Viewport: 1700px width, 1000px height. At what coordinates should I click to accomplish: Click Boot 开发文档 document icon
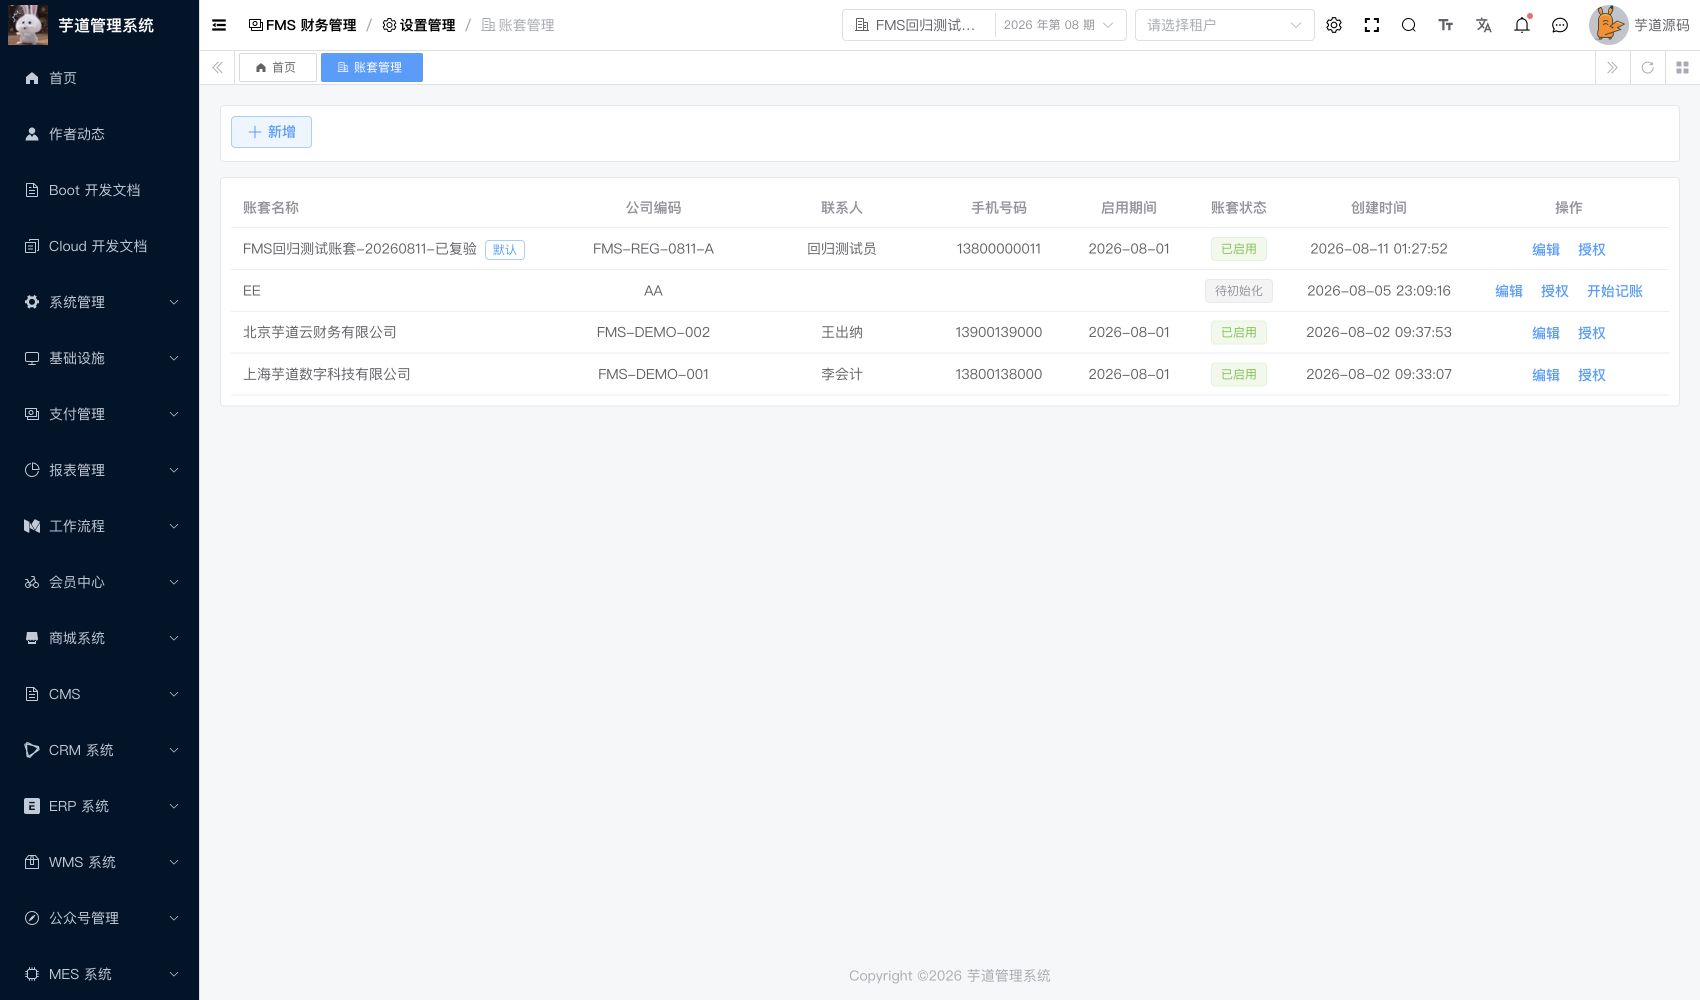tap(32, 190)
